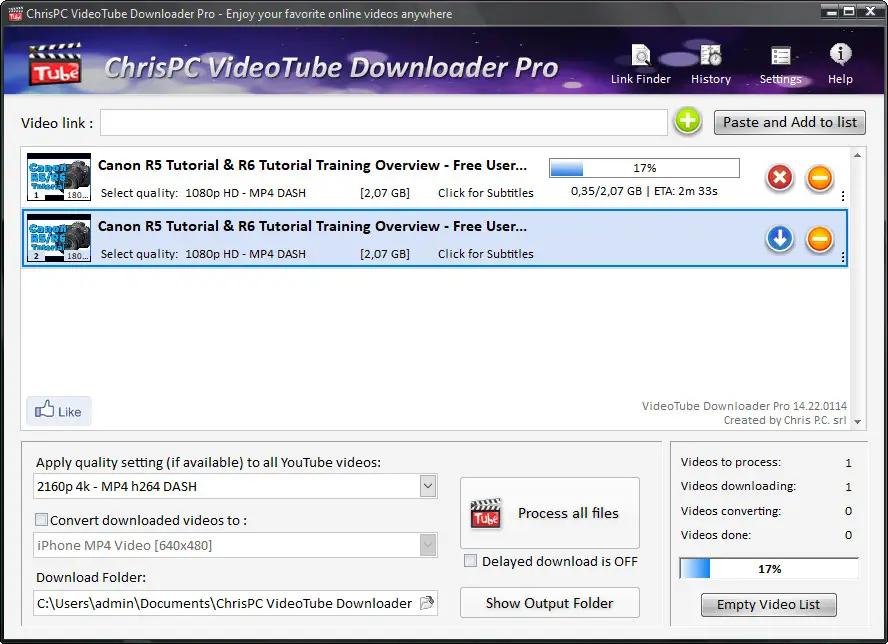Click the Process all files button
This screenshot has width=888, height=644.
pyautogui.click(x=548, y=513)
